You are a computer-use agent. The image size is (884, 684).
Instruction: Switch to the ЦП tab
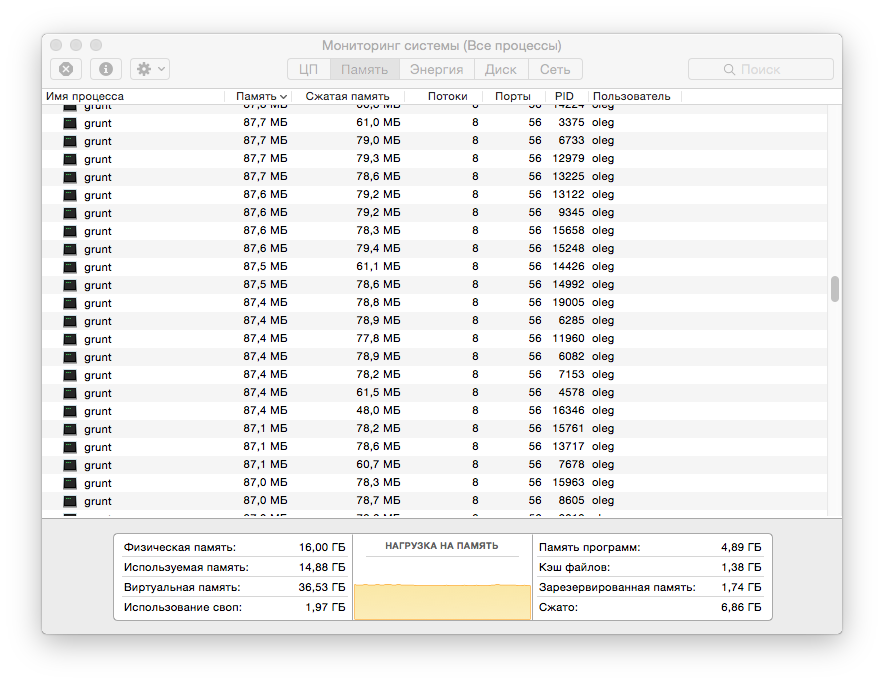[x=308, y=69]
